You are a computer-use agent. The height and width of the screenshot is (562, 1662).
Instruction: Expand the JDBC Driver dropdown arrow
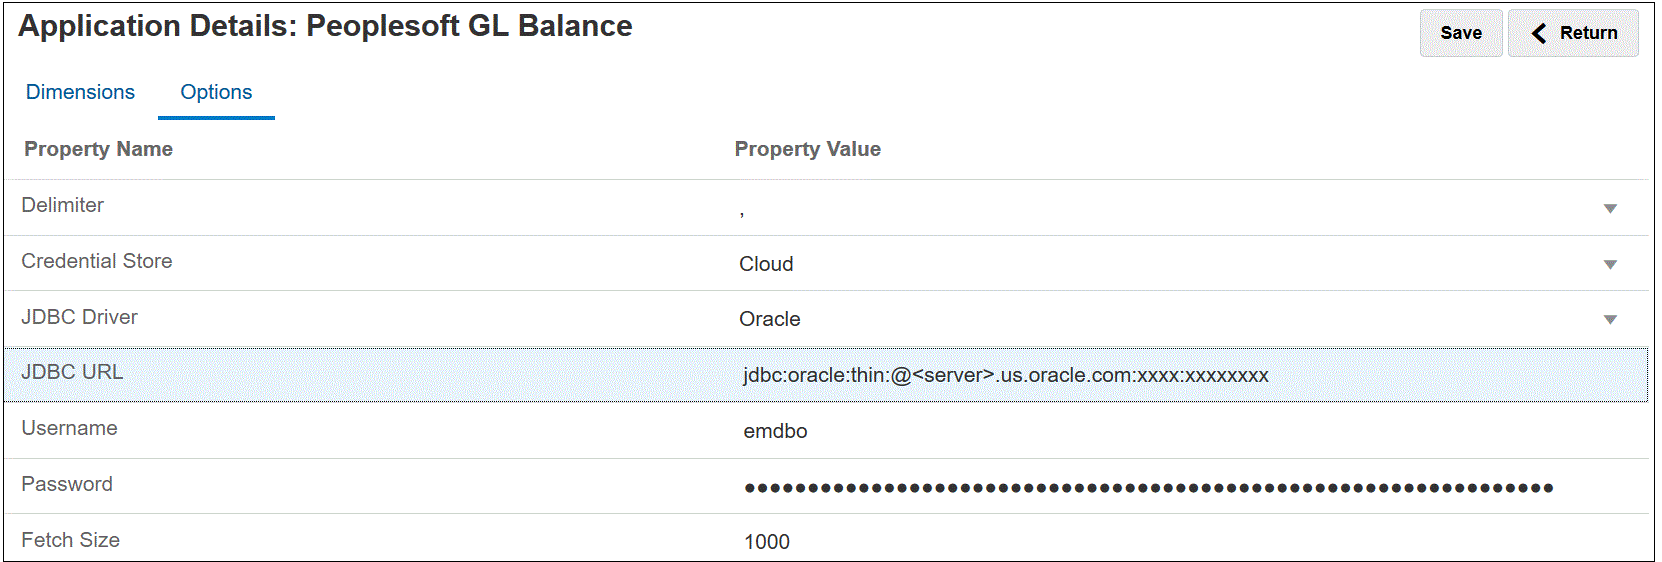tap(1610, 320)
